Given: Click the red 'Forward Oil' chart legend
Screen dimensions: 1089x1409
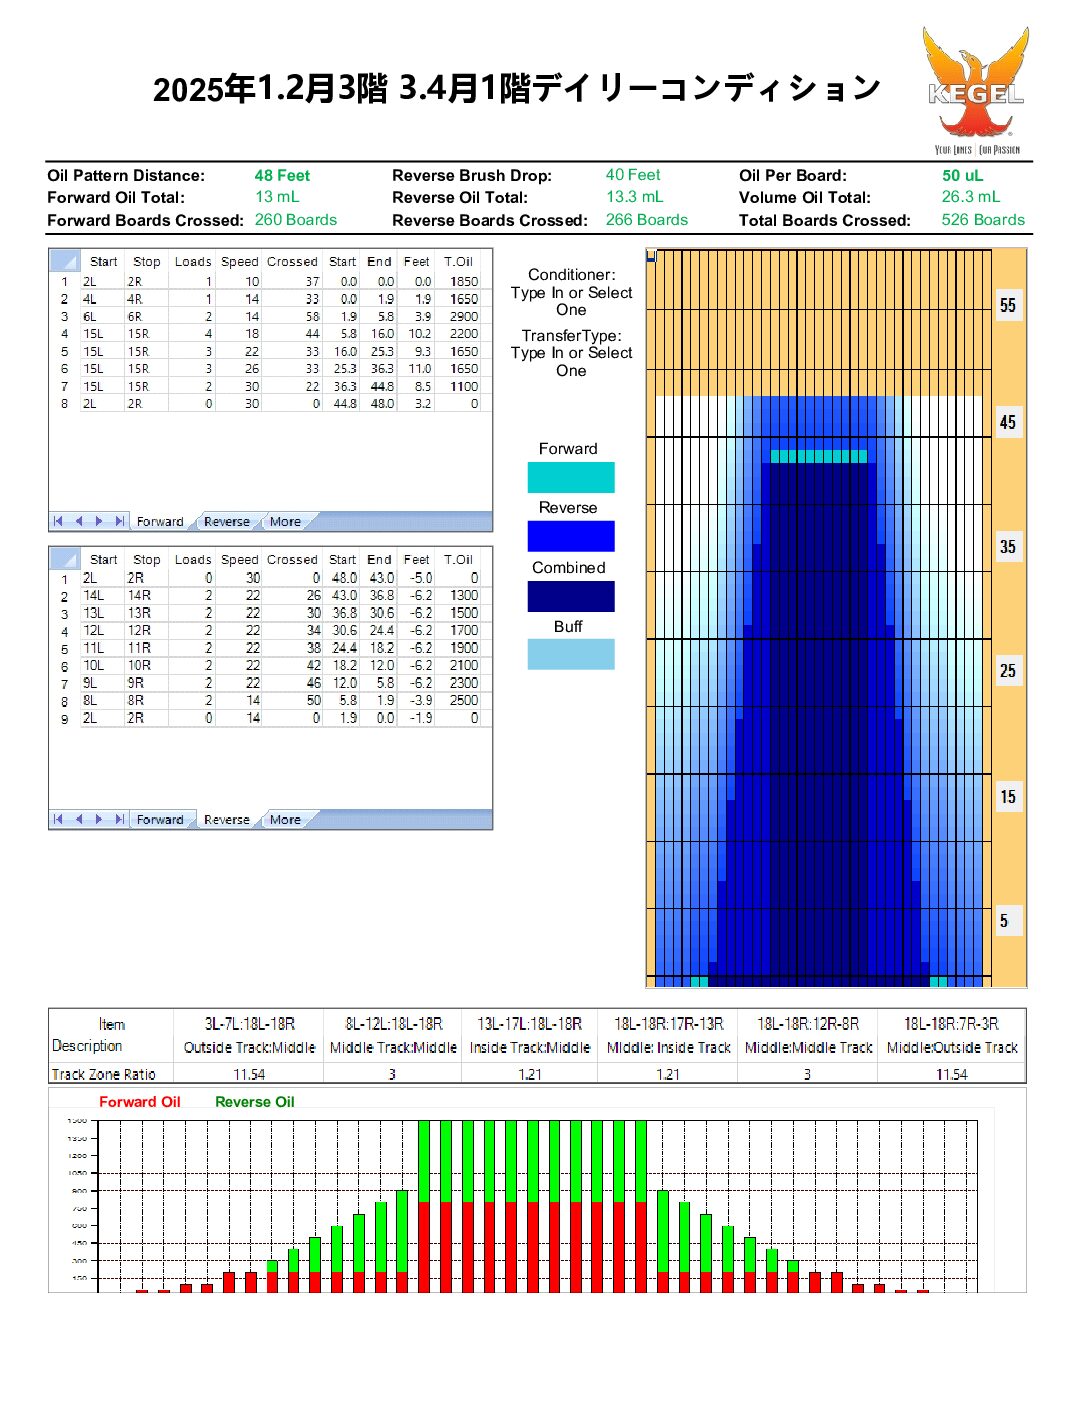Looking at the screenshot, I should pos(140,1102).
